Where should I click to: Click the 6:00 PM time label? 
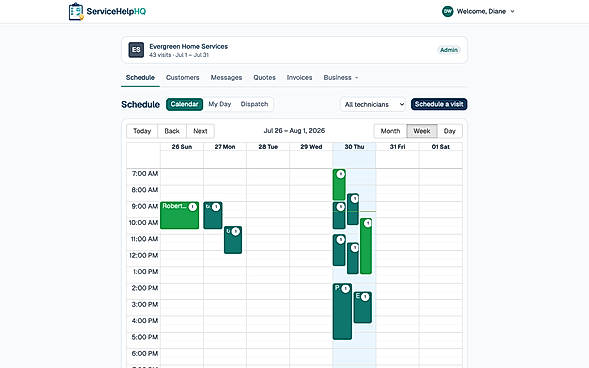point(145,353)
